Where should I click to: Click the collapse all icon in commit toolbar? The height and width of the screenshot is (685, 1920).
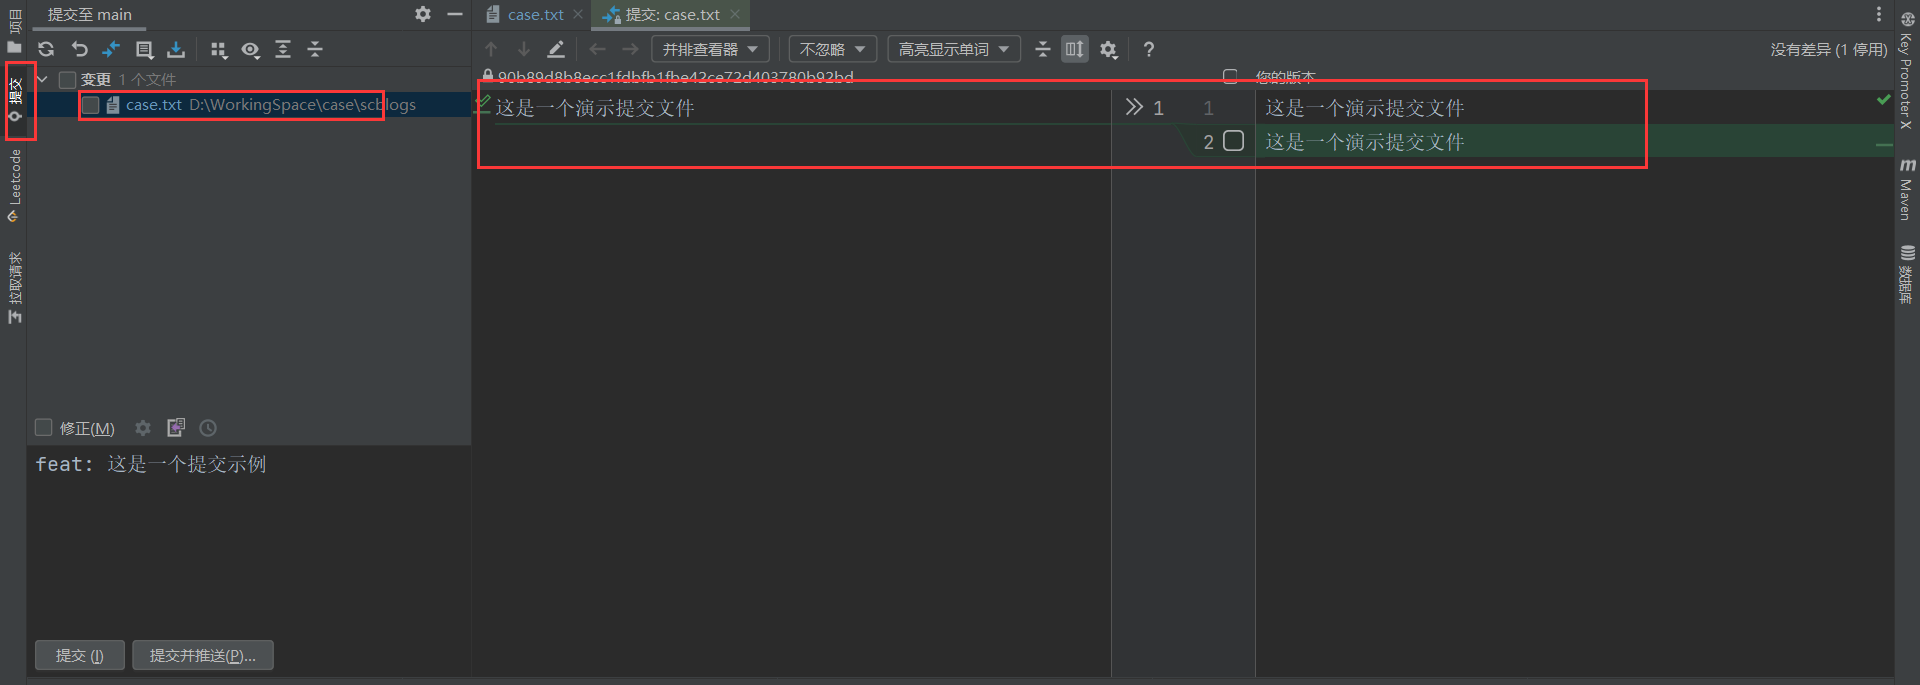[315, 49]
